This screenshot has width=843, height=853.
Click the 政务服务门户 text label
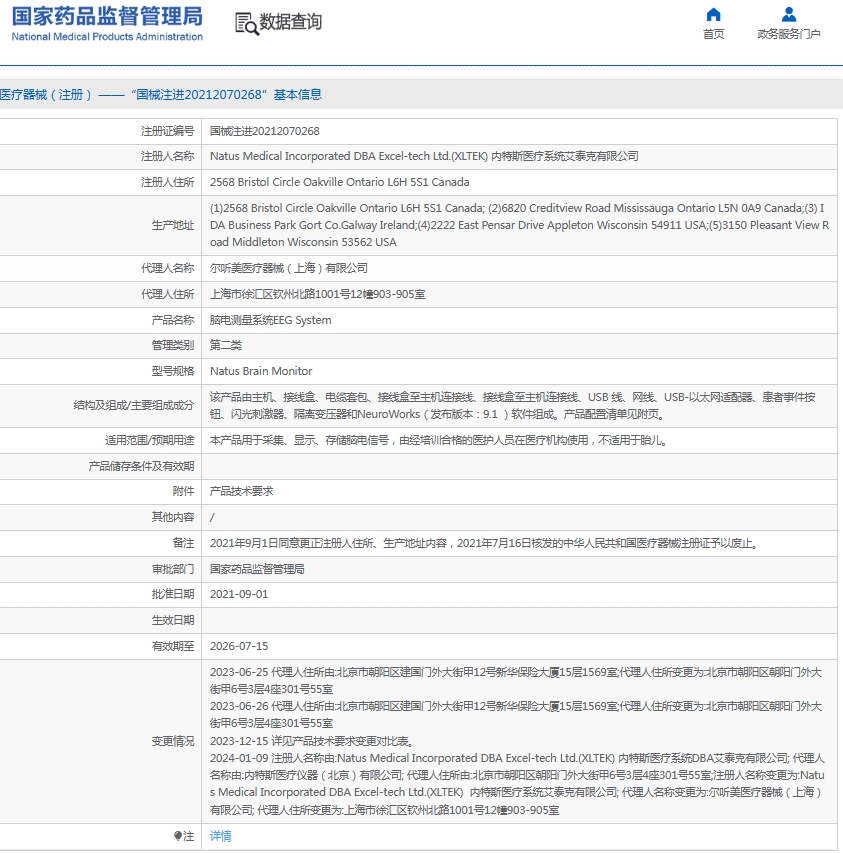click(x=789, y=34)
